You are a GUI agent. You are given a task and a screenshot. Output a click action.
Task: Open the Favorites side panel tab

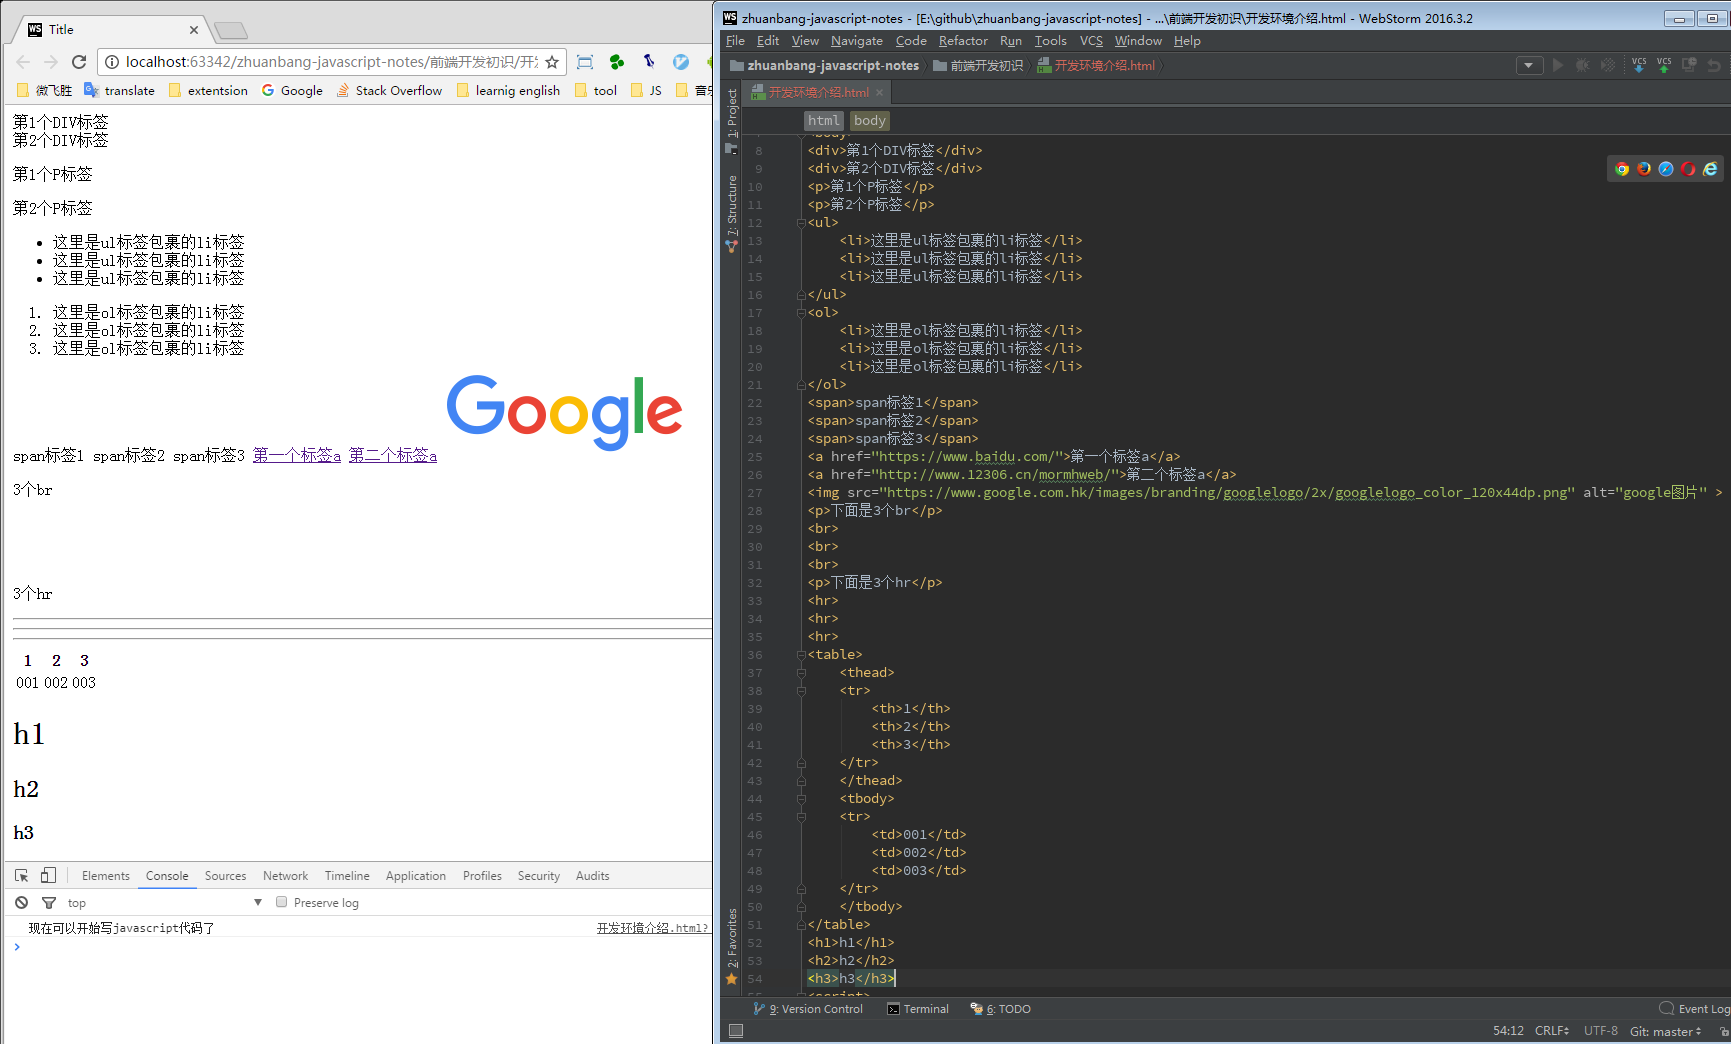(732, 946)
